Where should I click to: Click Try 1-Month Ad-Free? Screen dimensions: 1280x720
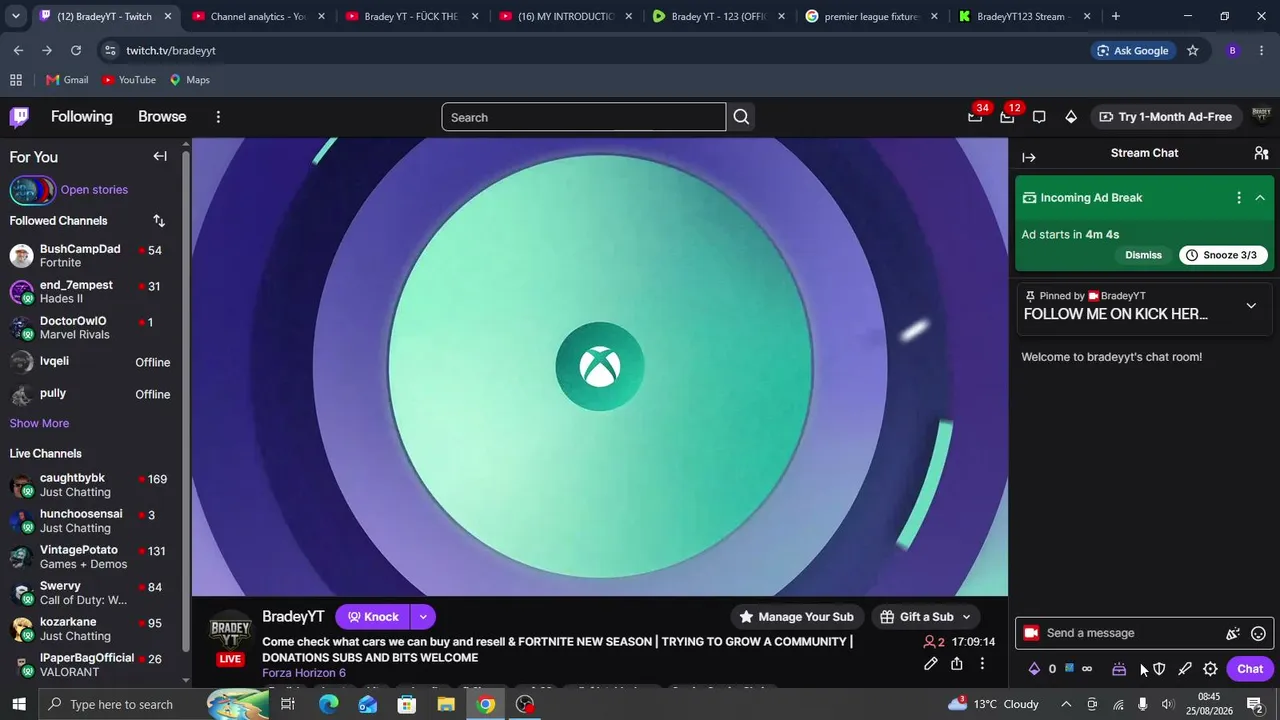tap(1166, 117)
